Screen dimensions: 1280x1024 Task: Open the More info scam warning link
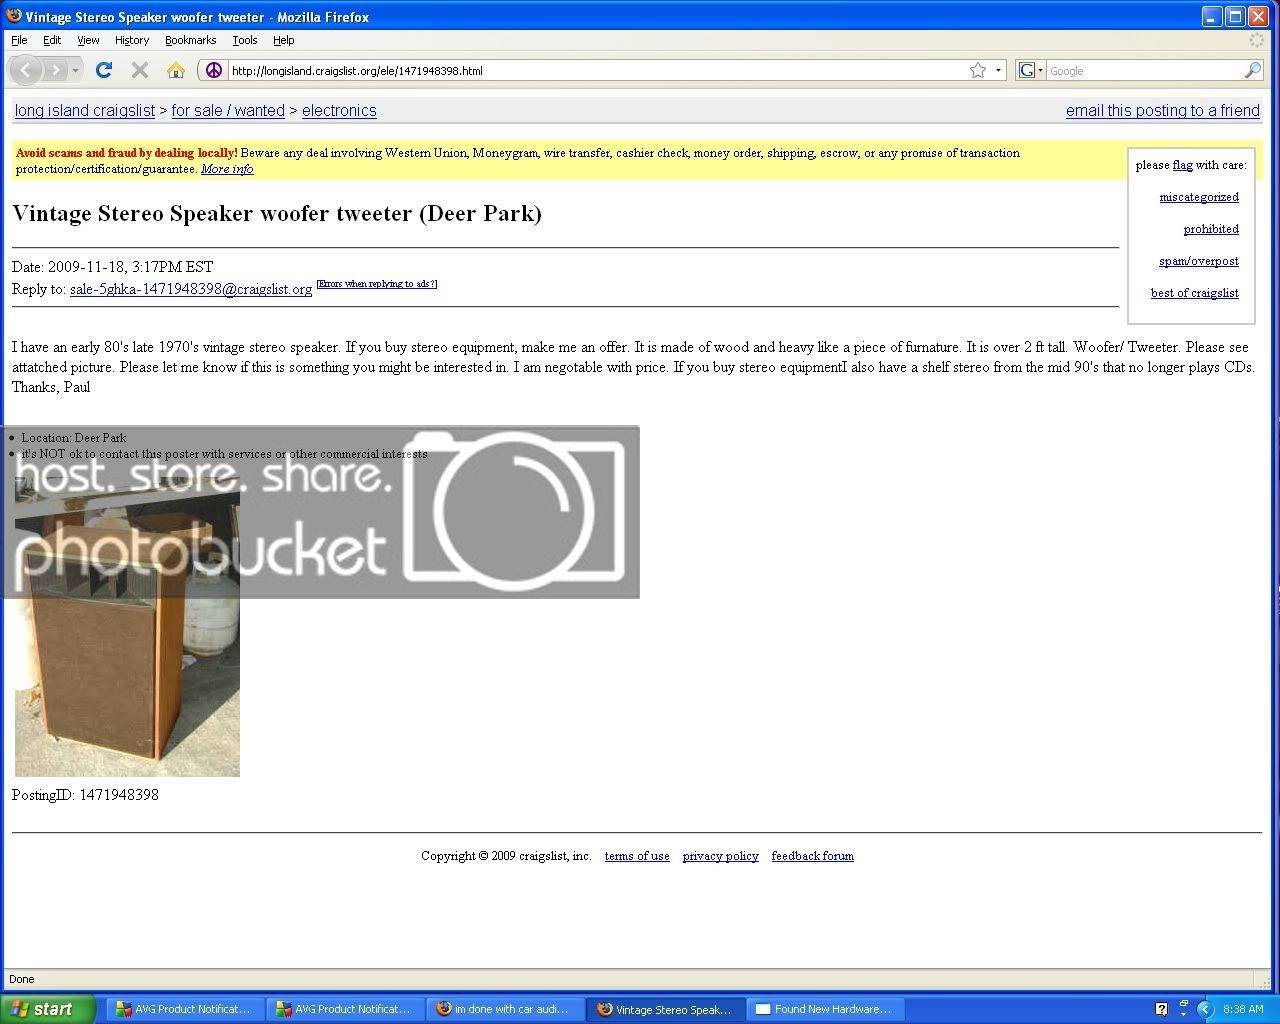coord(227,169)
